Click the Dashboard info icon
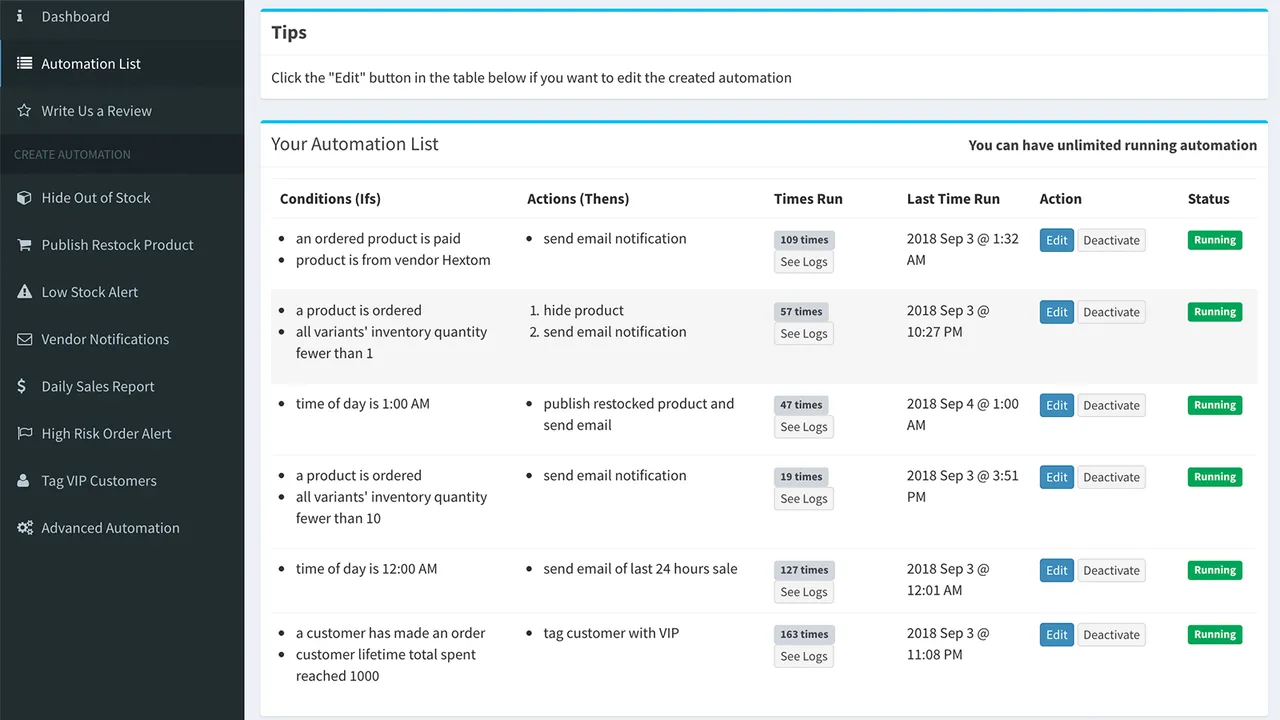The height and width of the screenshot is (720, 1280). [x=24, y=16]
